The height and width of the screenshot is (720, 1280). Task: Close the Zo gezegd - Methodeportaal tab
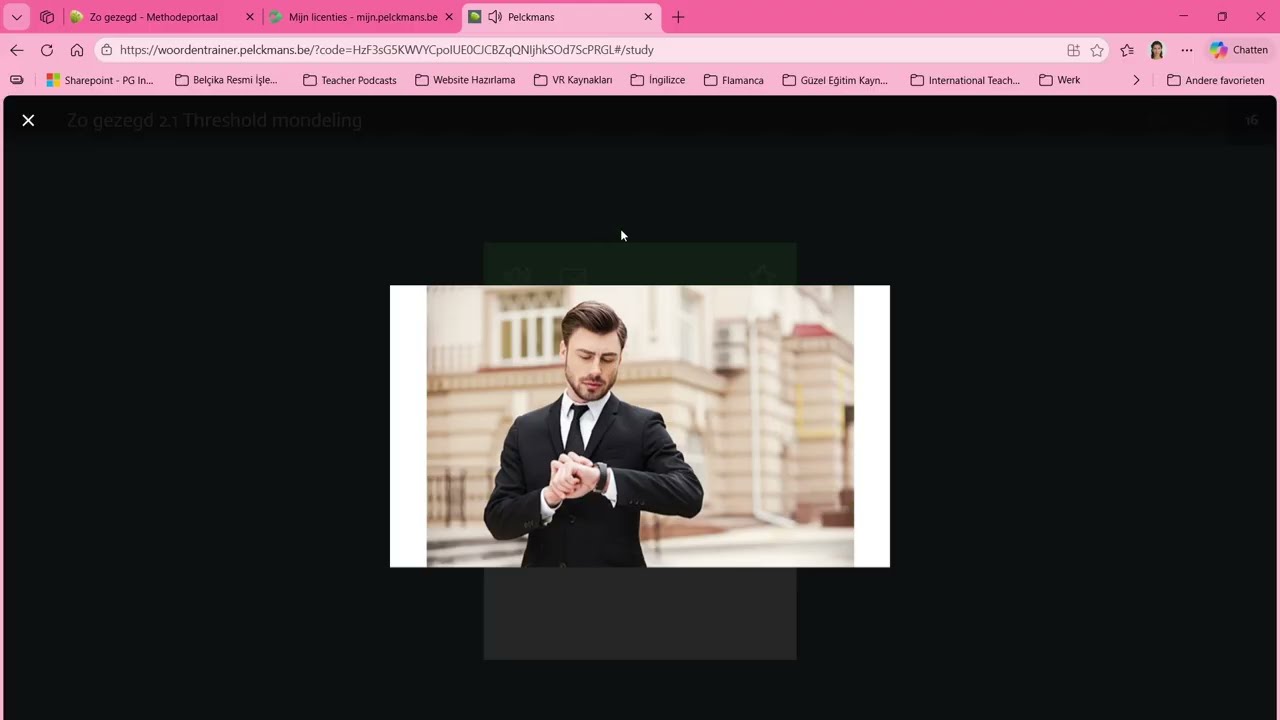point(250,17)
